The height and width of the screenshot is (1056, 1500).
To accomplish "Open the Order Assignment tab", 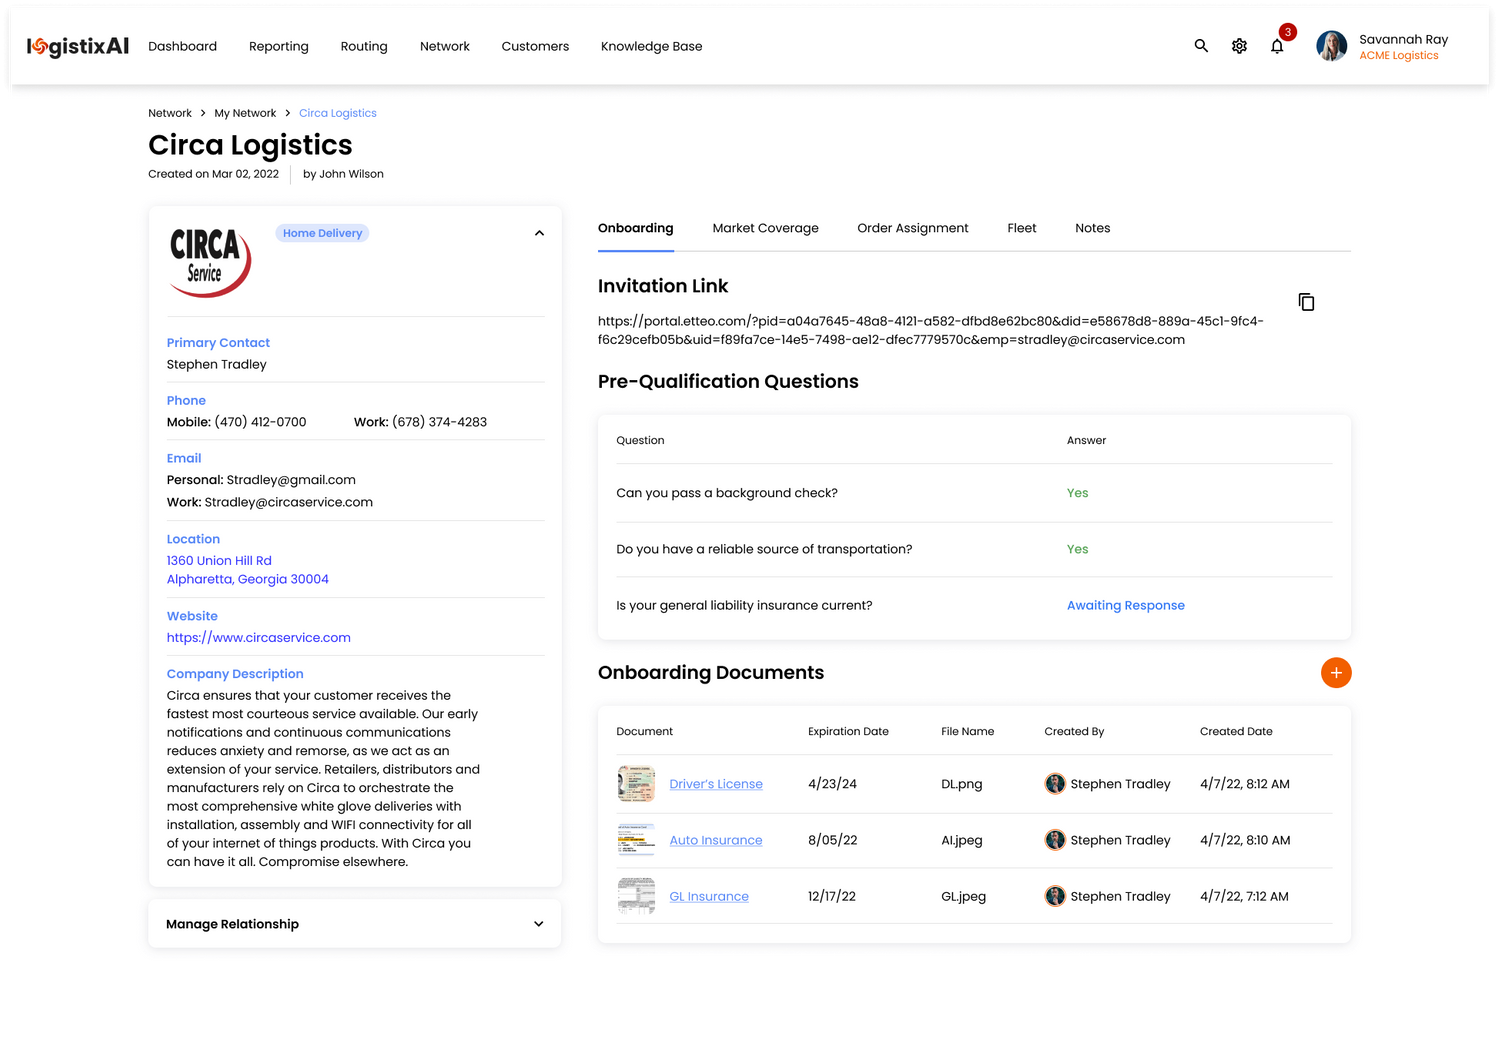I will coord(912,228).
